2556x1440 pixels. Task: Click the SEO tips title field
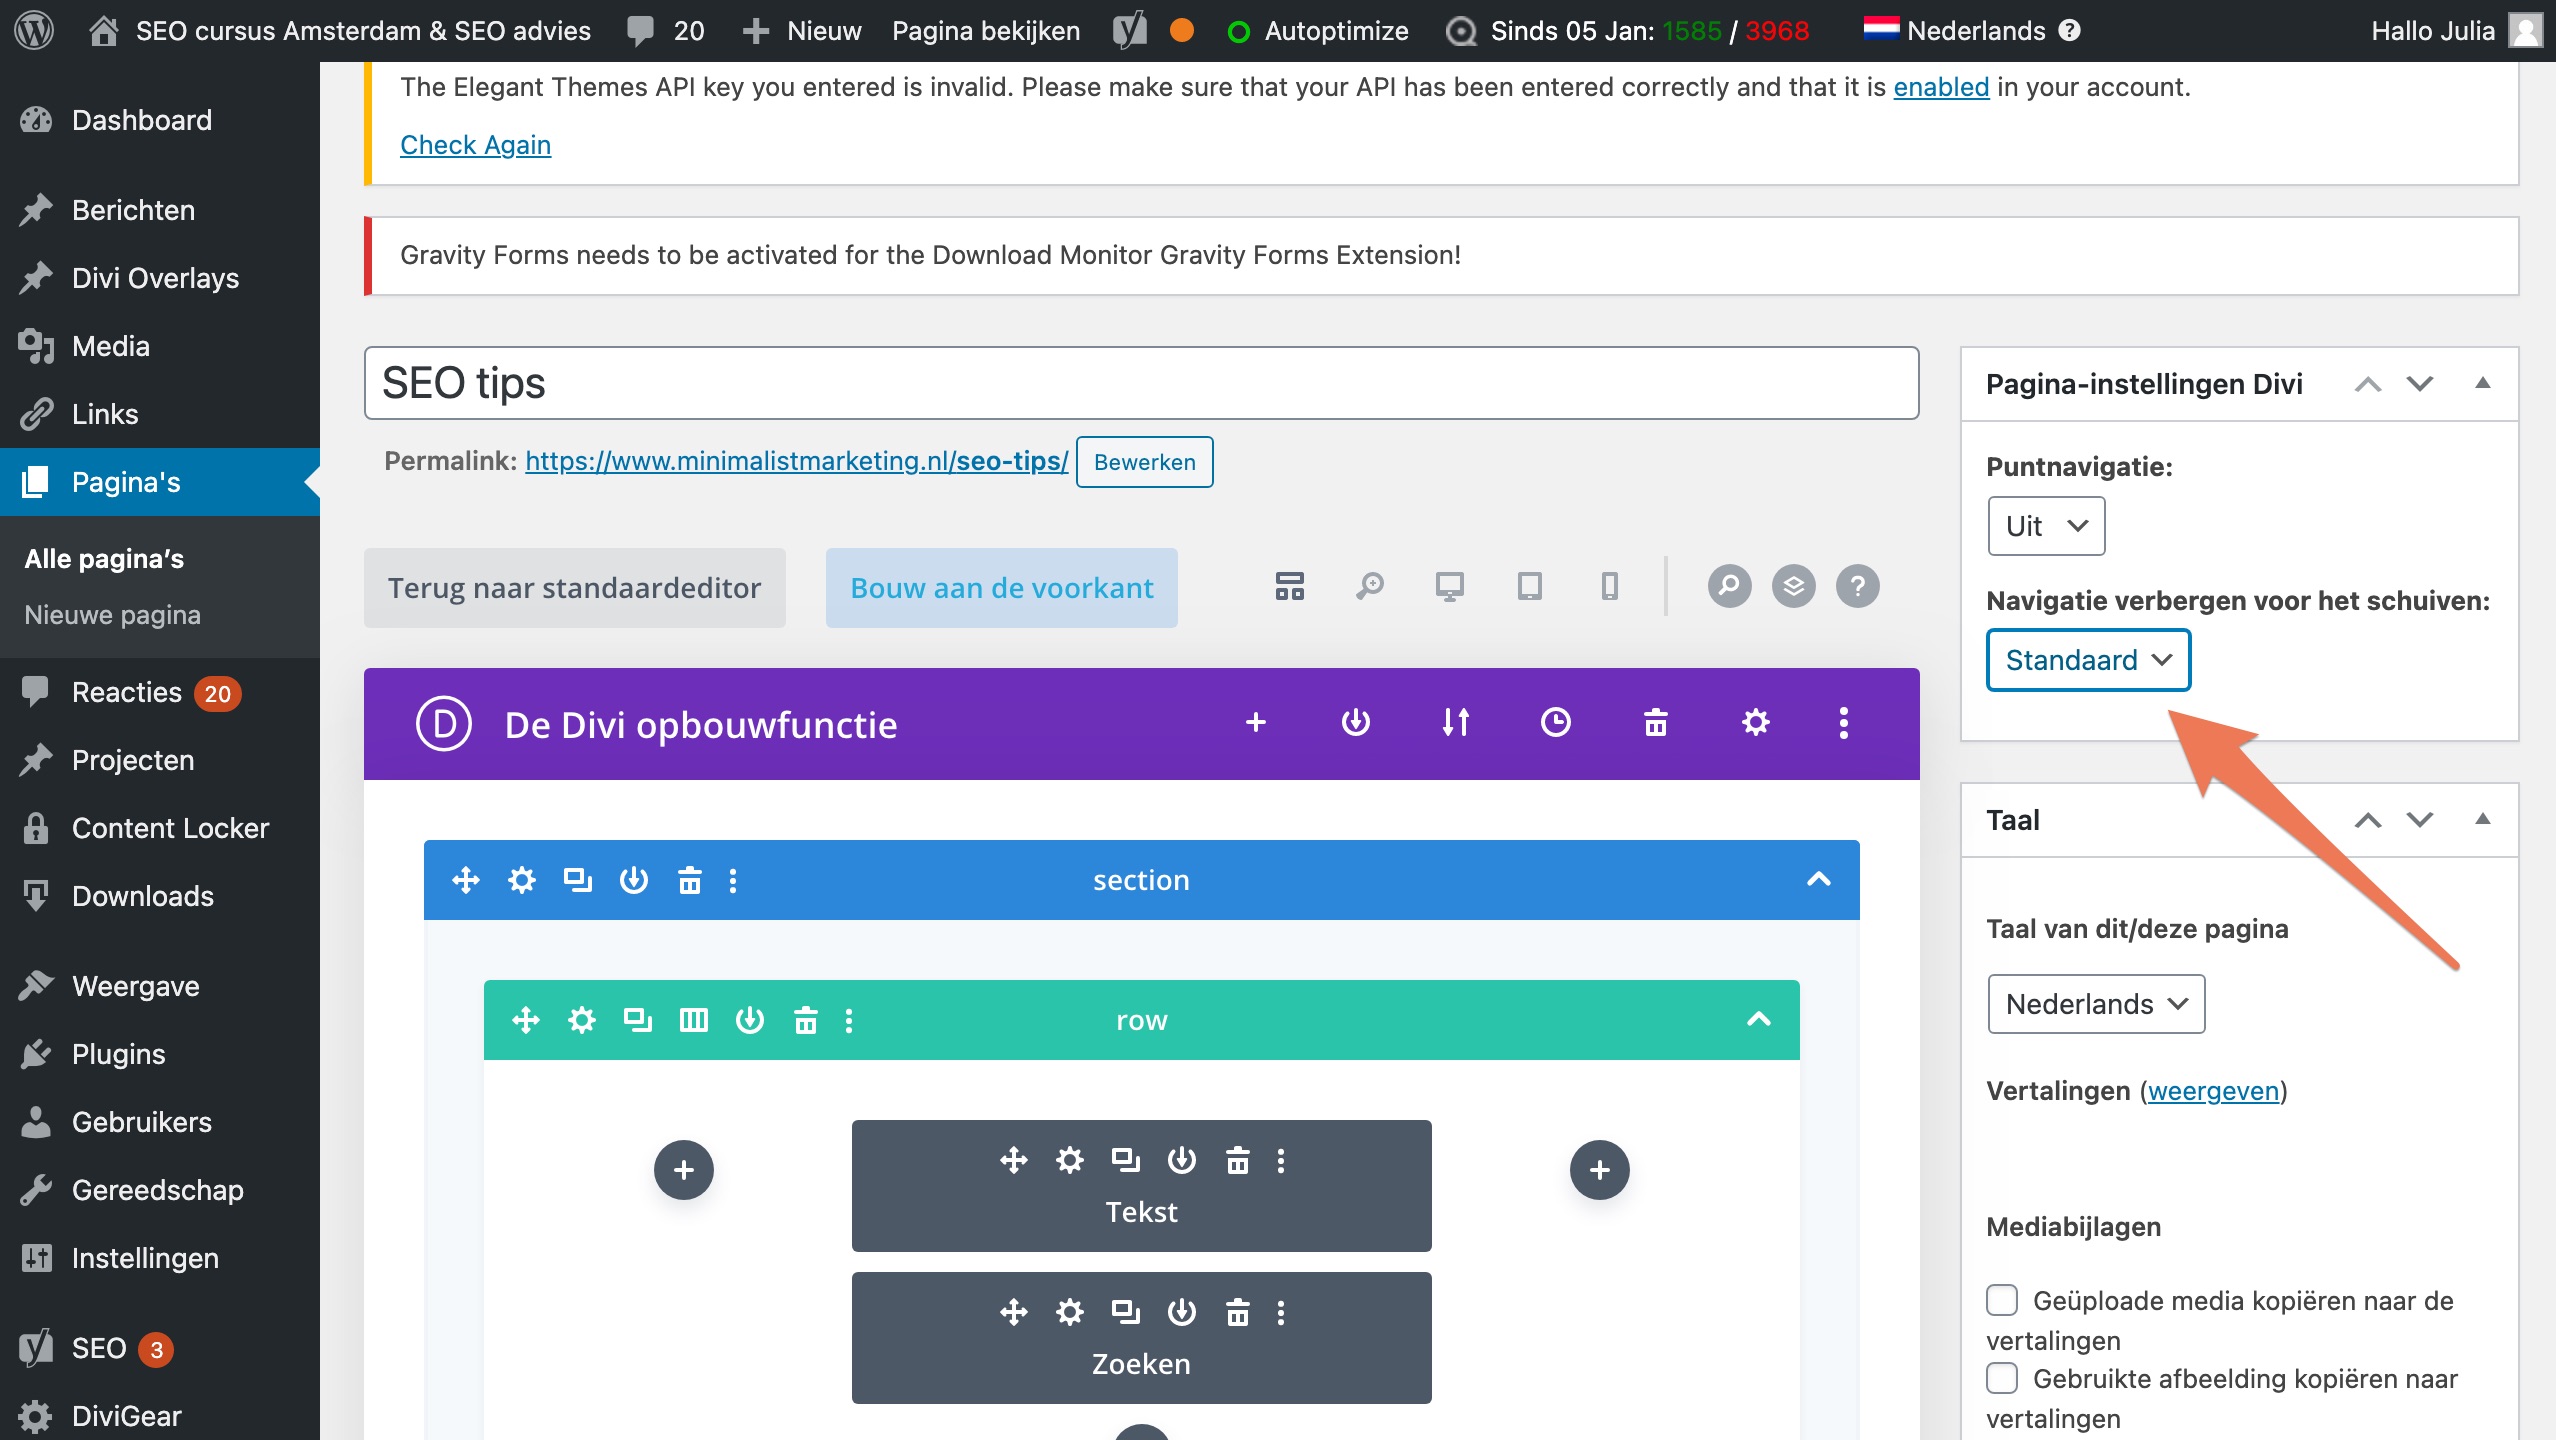1141,383
